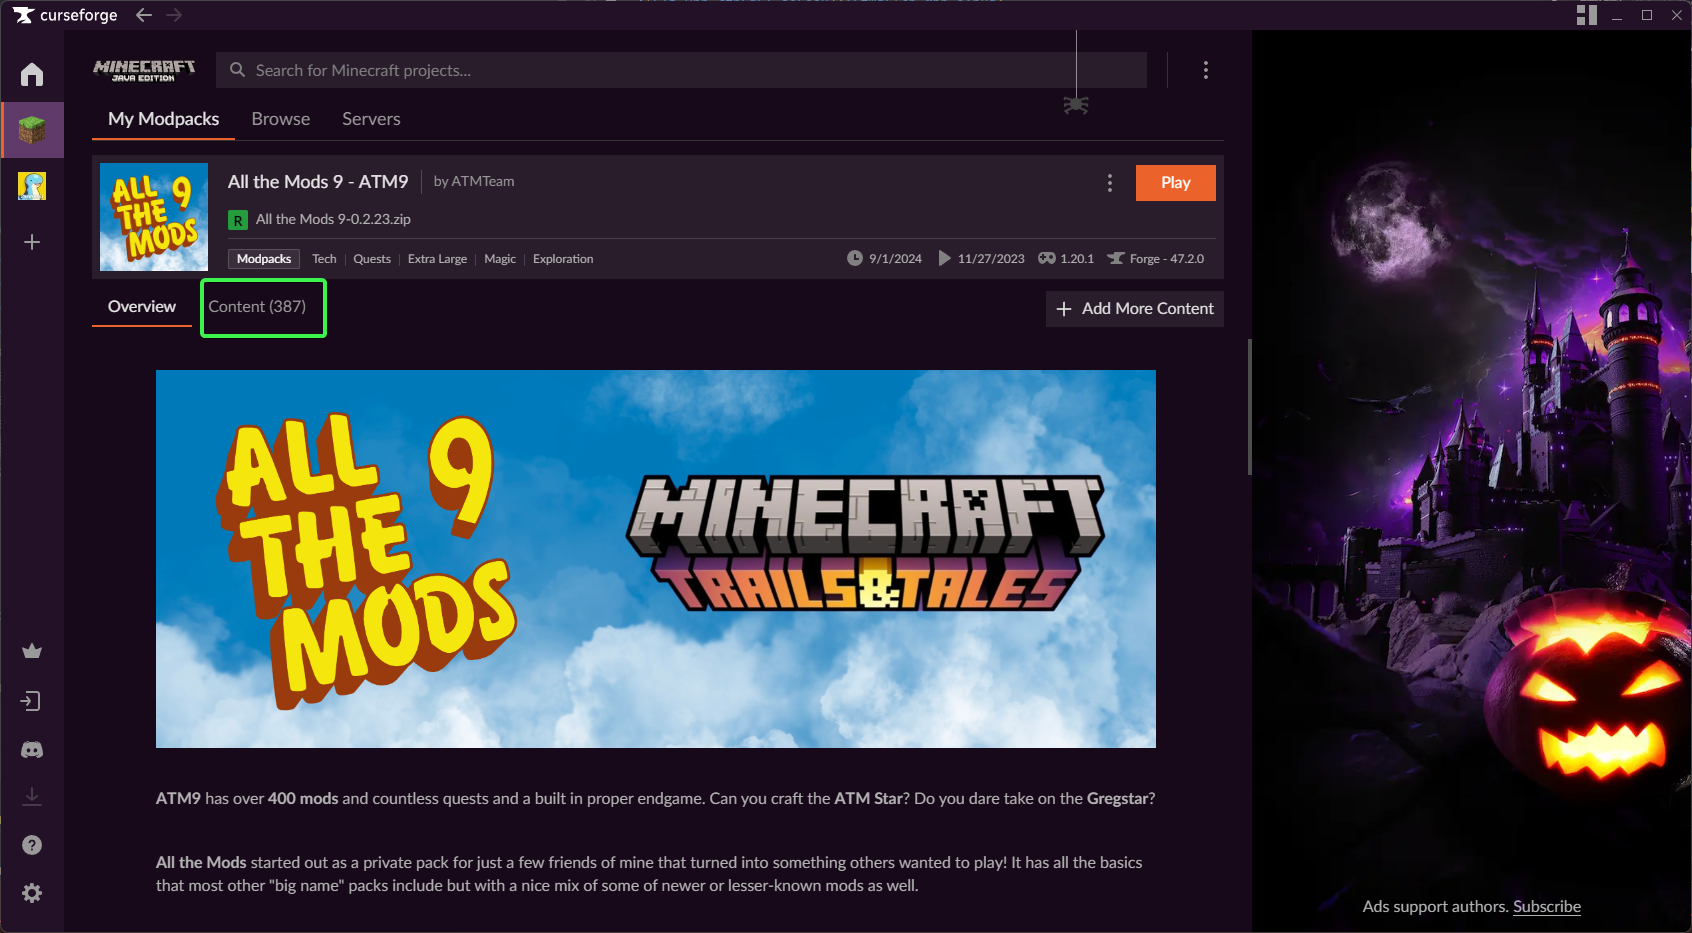Open the downloads icon in sidebar

[32, 796]
